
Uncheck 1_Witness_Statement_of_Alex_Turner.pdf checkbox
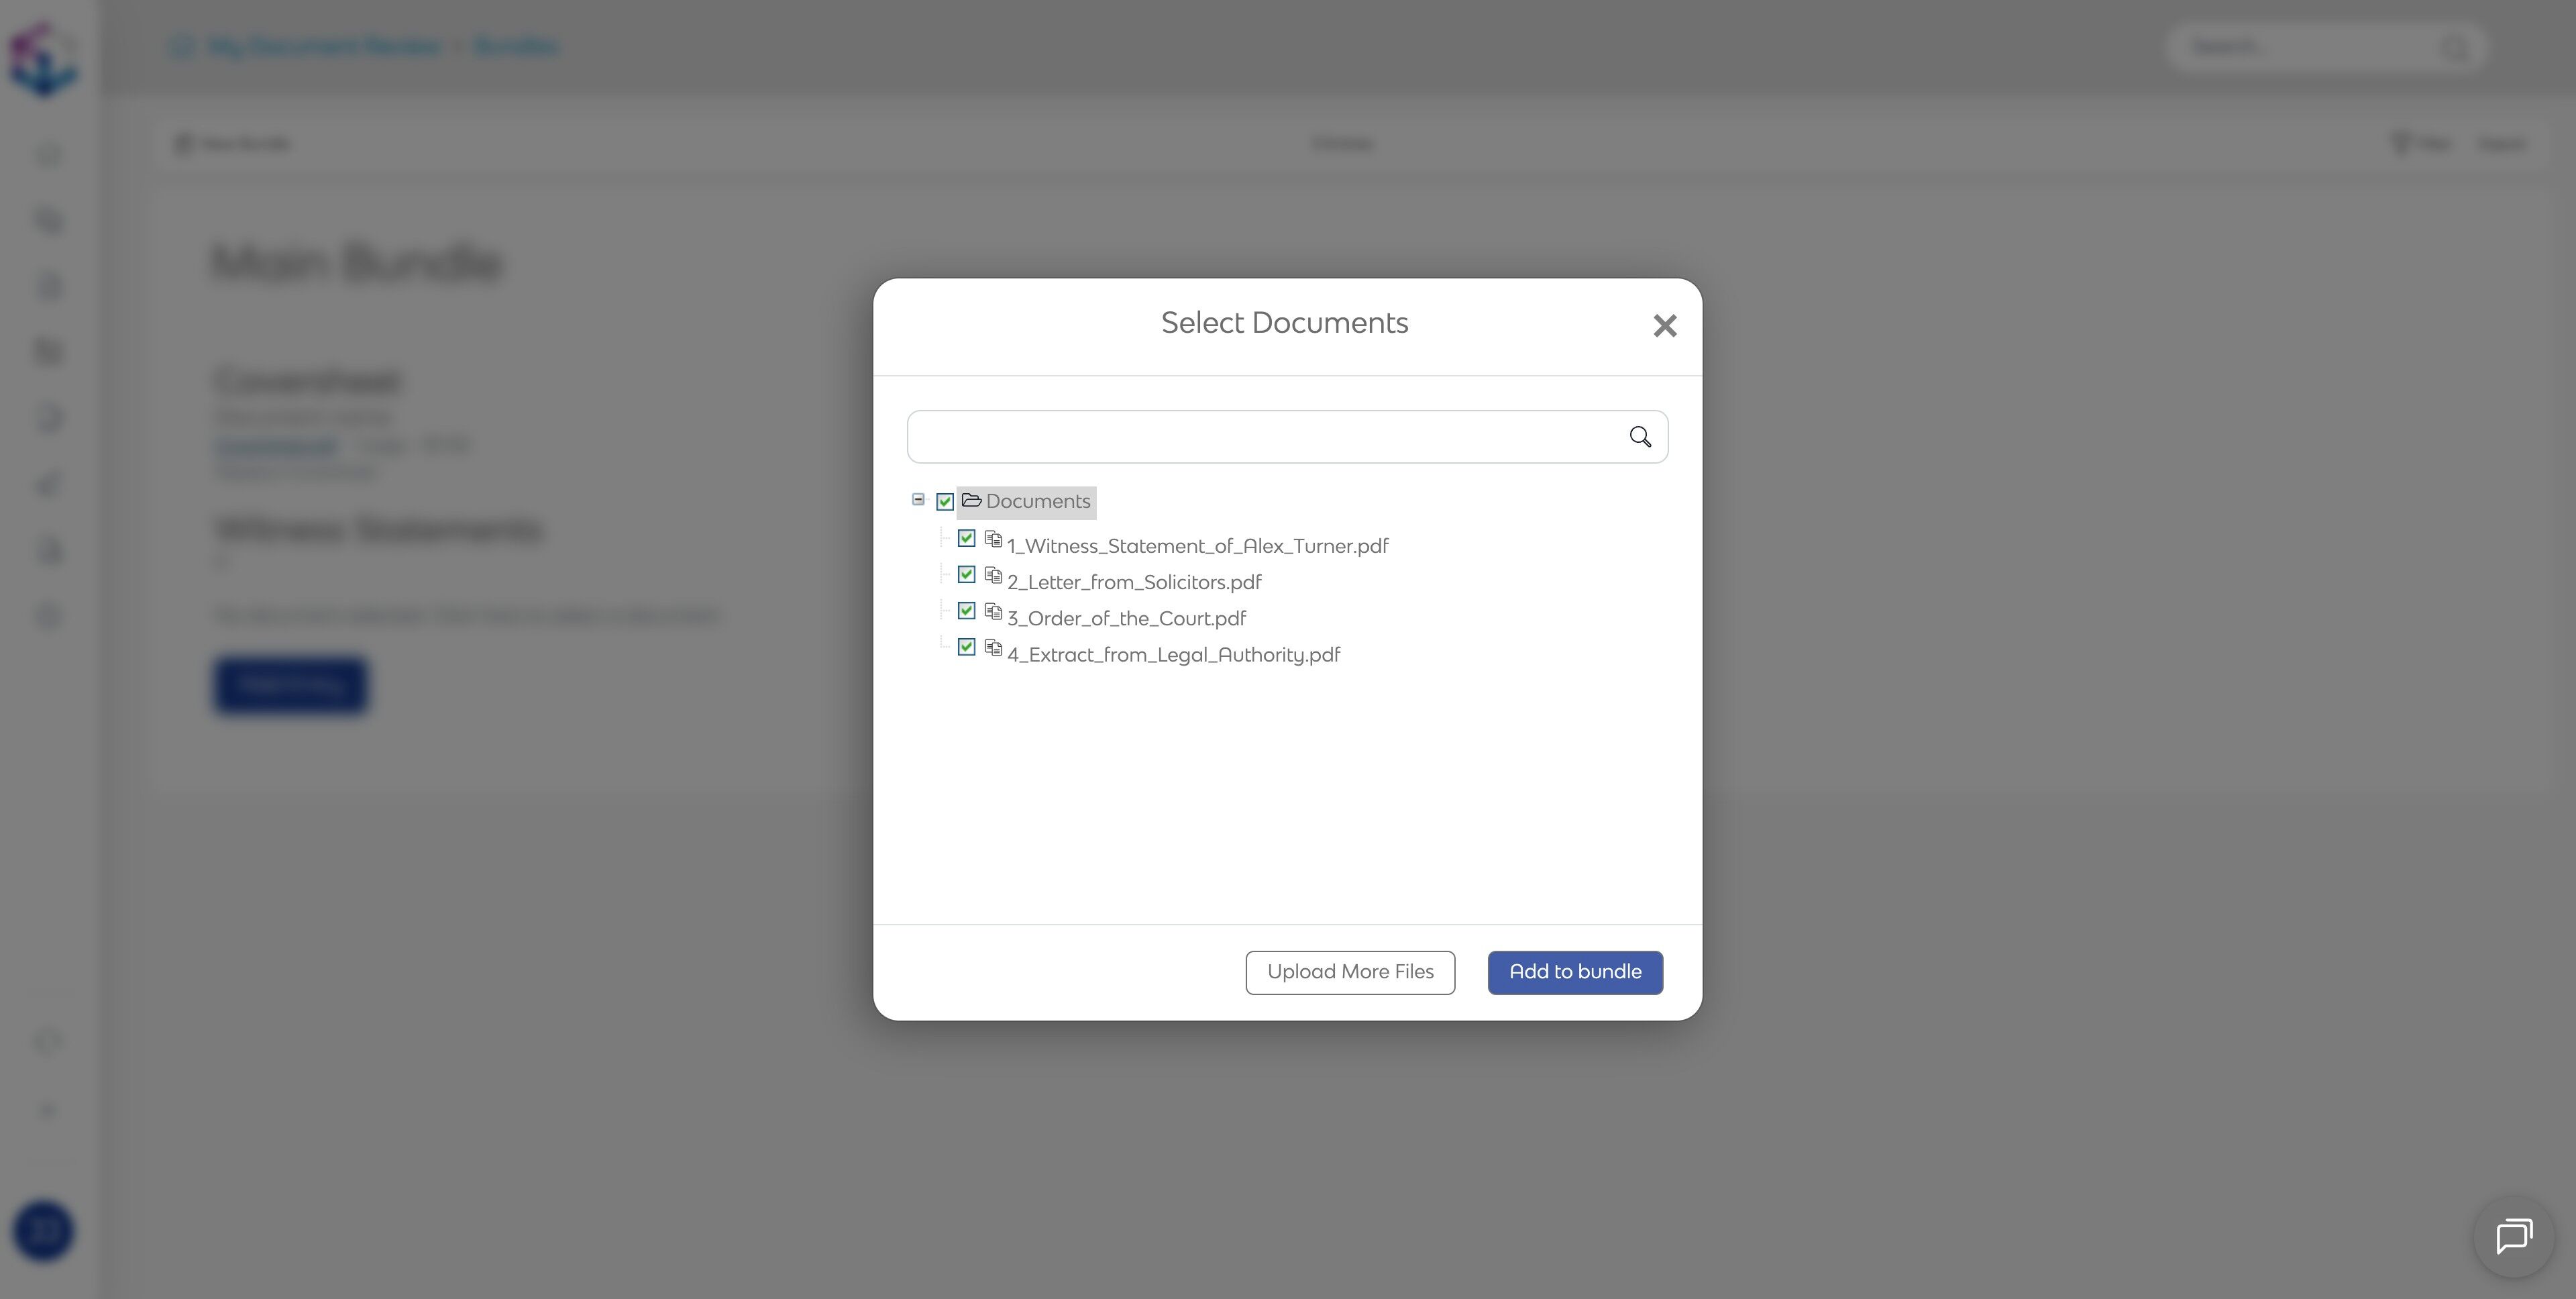coord(966,539)
